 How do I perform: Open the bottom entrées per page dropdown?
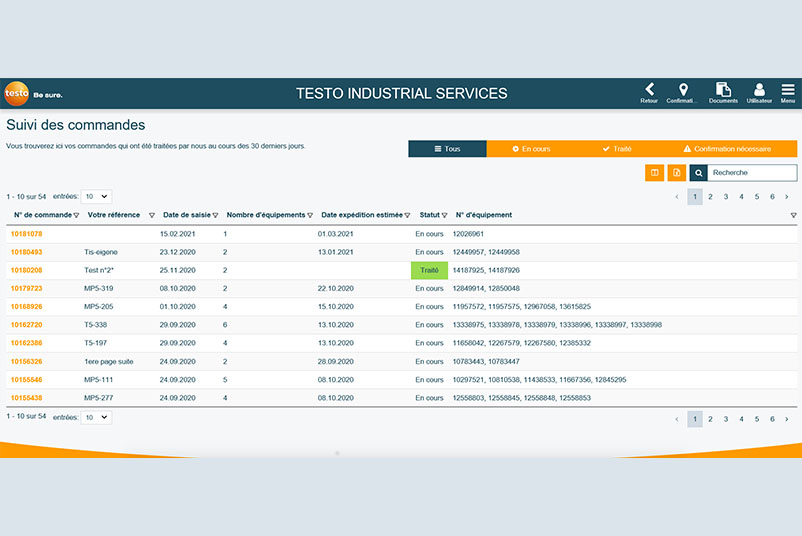pyautogui.click(x=96, y=417)
